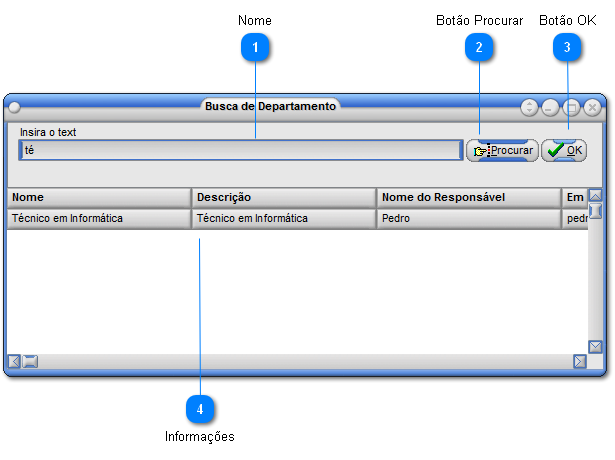Open the window menu round icon in title bar
Image resolution: width=615 pixels, height=460 pixels.
15,107
